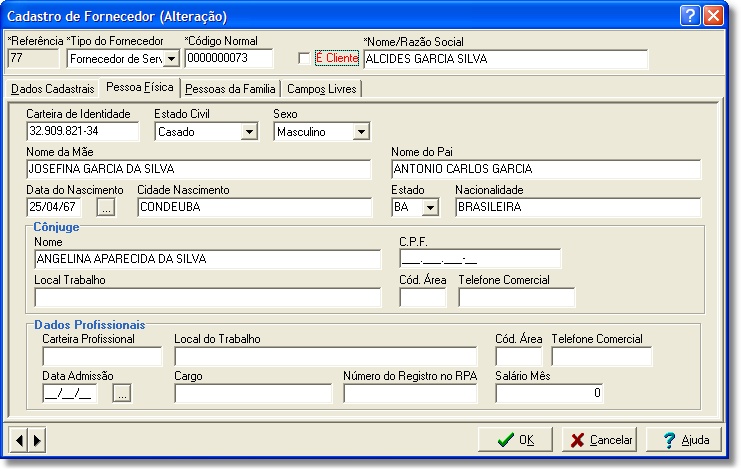Viewport: 741px width, 471px height.
Task: Click Dados Profissionais Telefone Comercial field
Action: pos(602,357)
